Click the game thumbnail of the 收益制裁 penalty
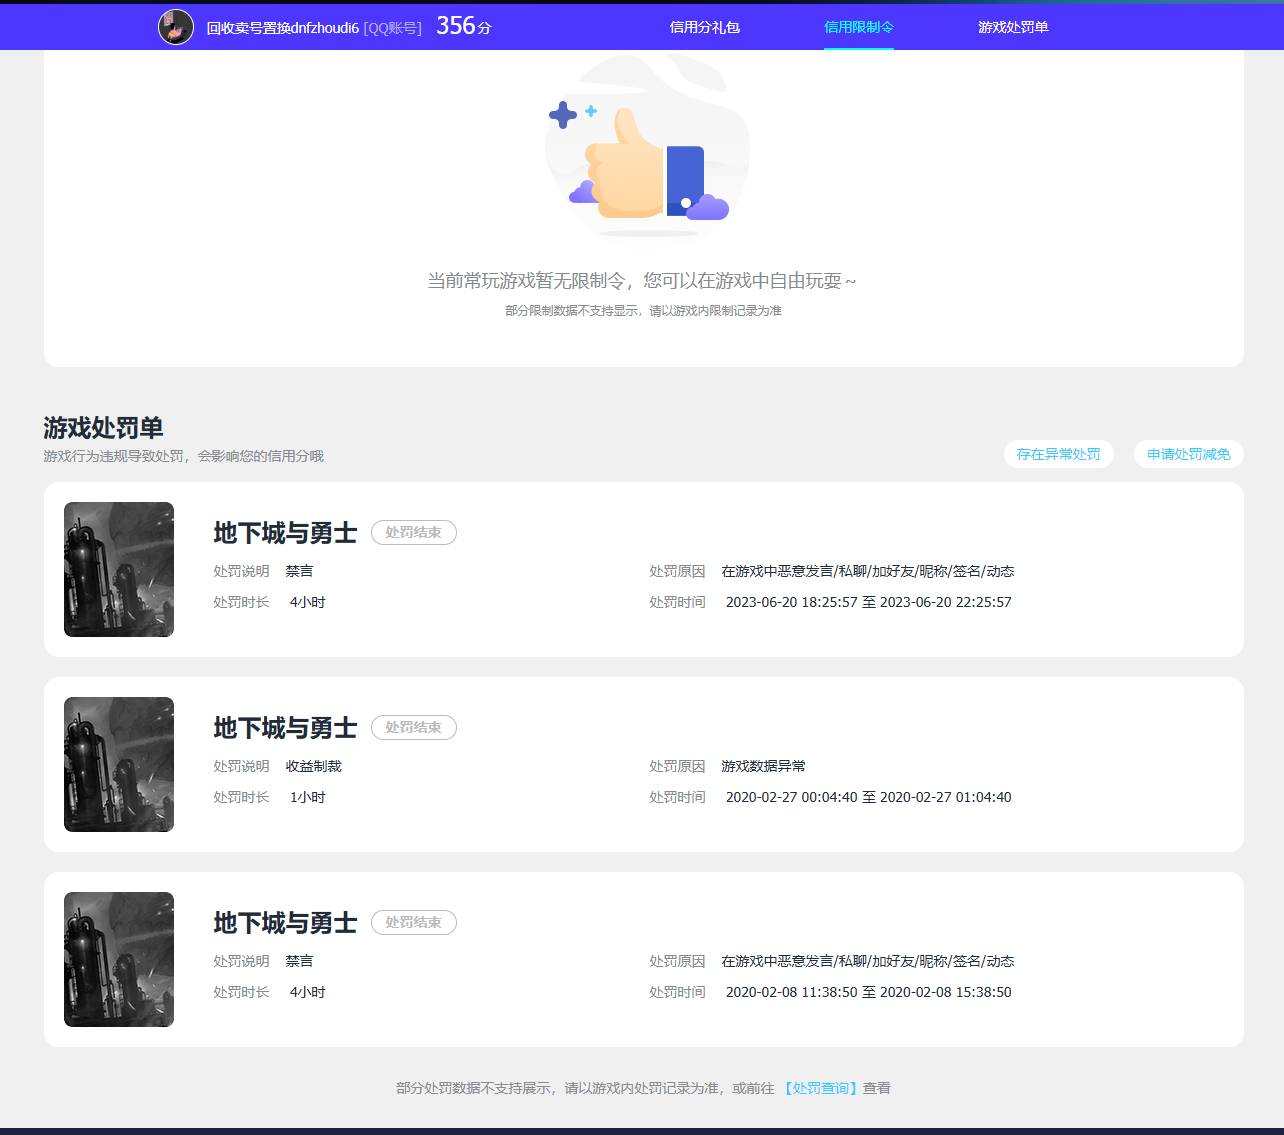Image resolution: width=1284 pixels, height=1135 pixels. (119, 764)
